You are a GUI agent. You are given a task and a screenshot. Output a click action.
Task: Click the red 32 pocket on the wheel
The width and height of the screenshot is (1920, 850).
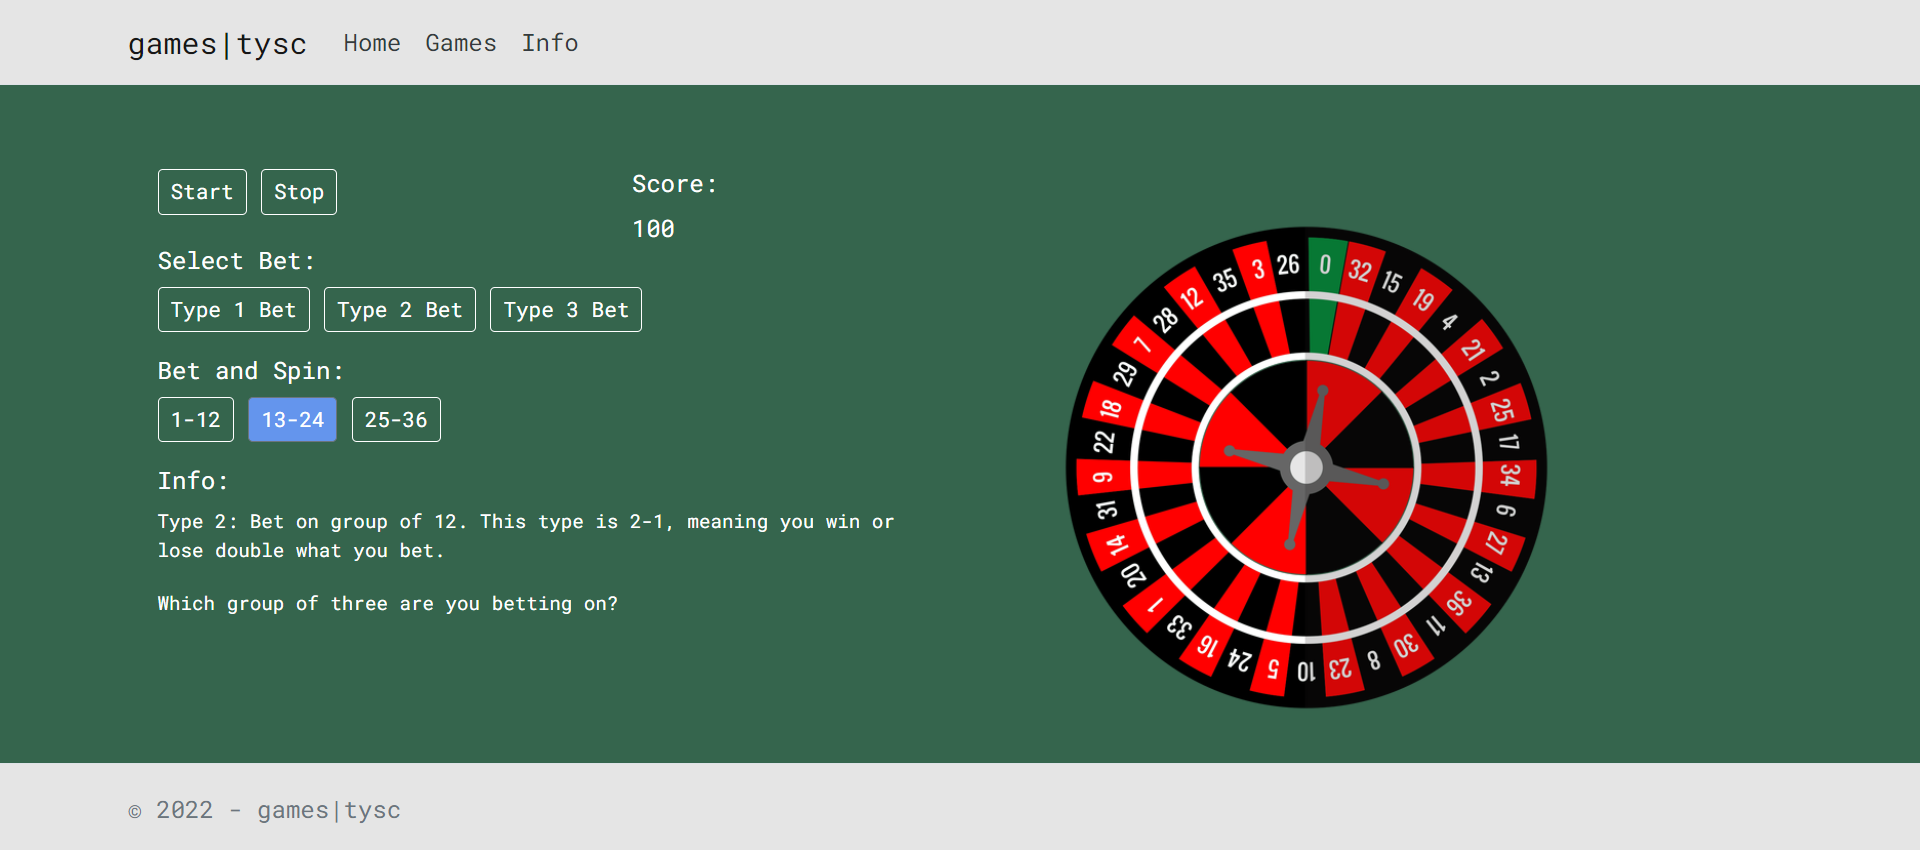tap(1360, 270)
